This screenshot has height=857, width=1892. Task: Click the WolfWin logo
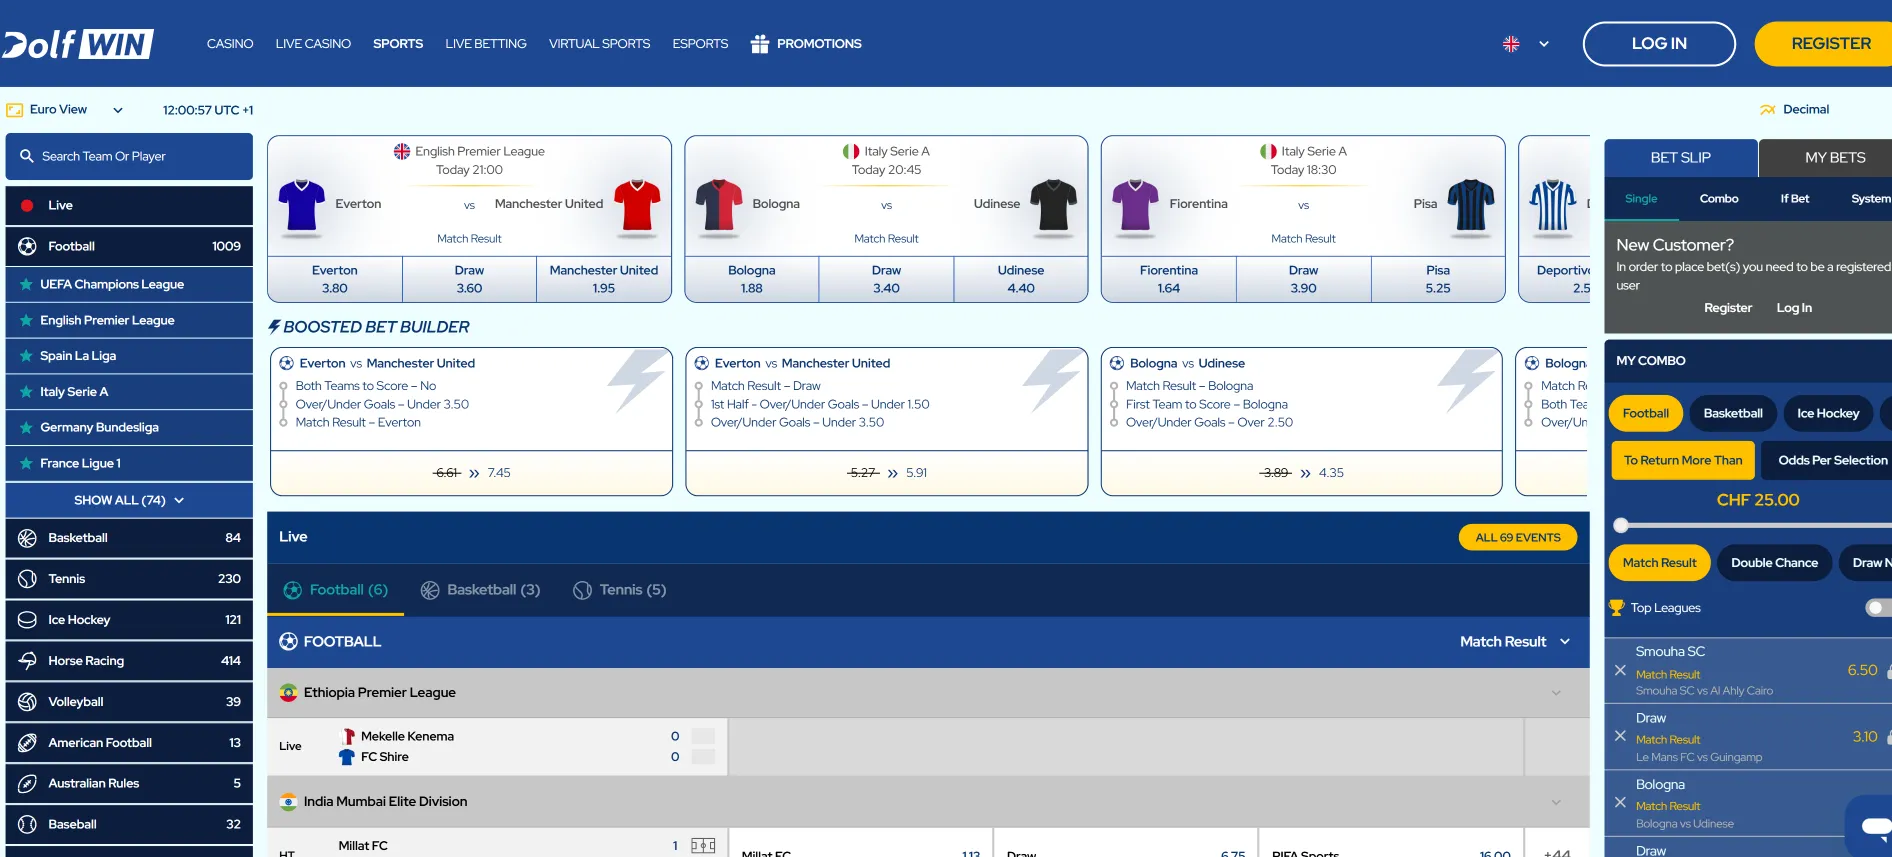point(77,44)
